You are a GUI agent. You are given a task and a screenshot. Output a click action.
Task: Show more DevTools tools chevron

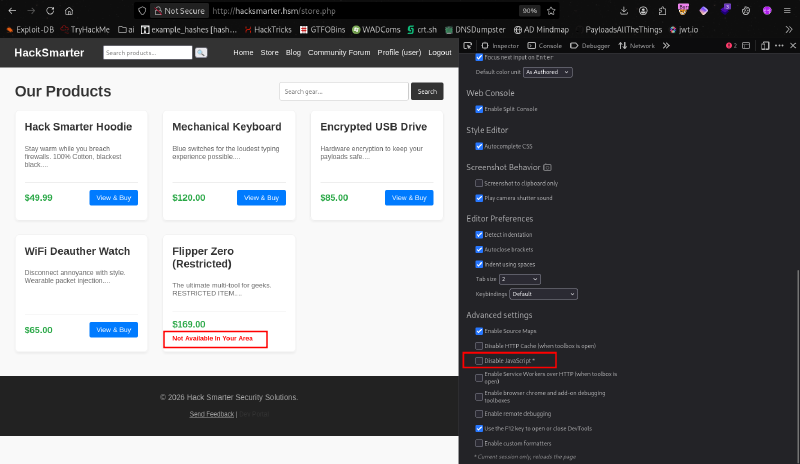(x=666, y=45)
